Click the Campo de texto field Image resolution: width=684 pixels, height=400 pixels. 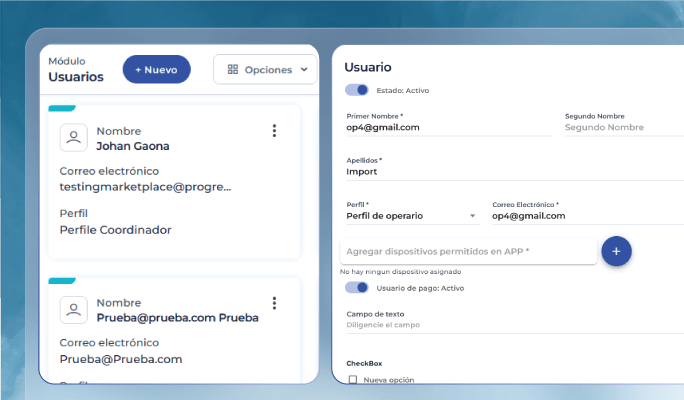point(515,325)
